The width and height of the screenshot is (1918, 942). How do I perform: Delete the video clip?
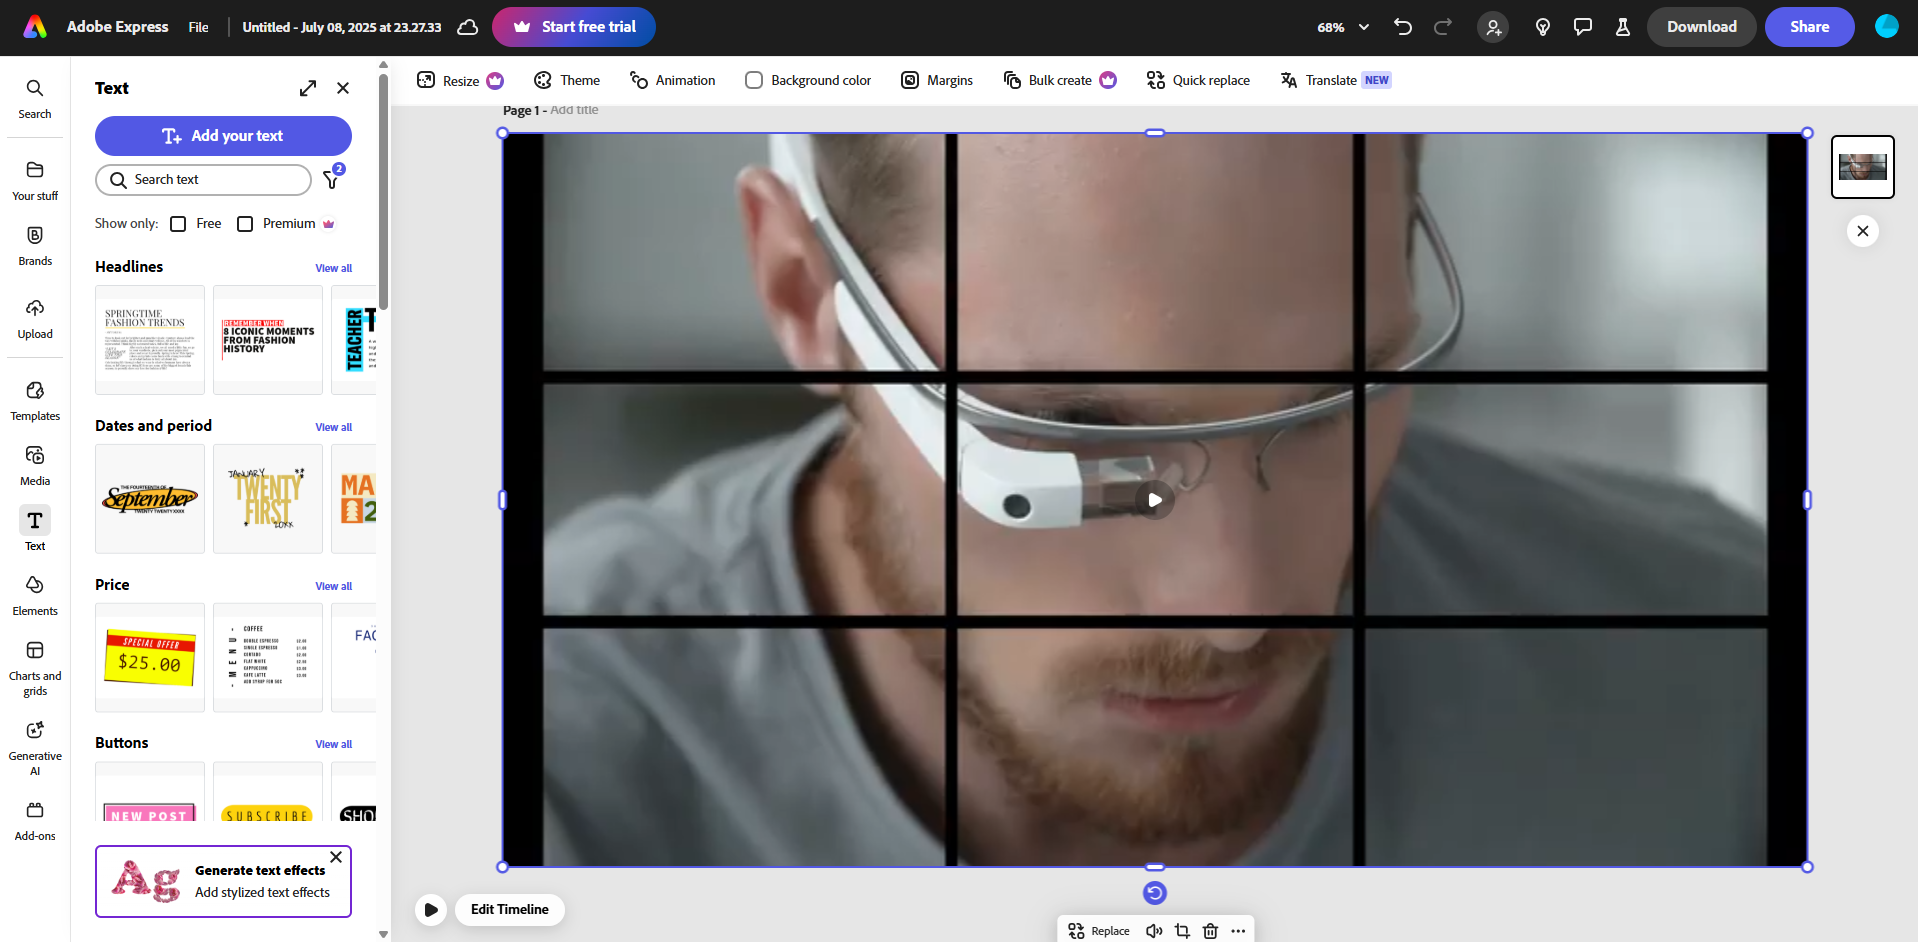click(x=1210, y=930)
